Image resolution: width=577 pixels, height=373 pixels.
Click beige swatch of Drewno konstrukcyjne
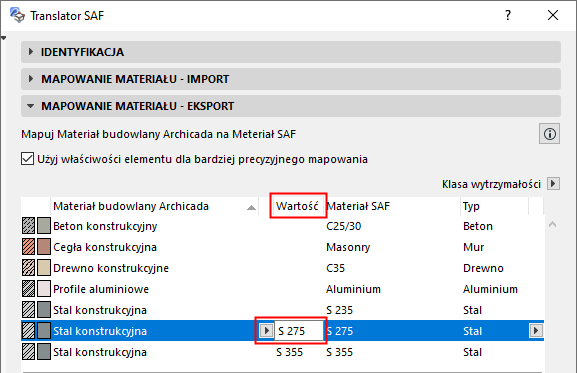(44, 268)
